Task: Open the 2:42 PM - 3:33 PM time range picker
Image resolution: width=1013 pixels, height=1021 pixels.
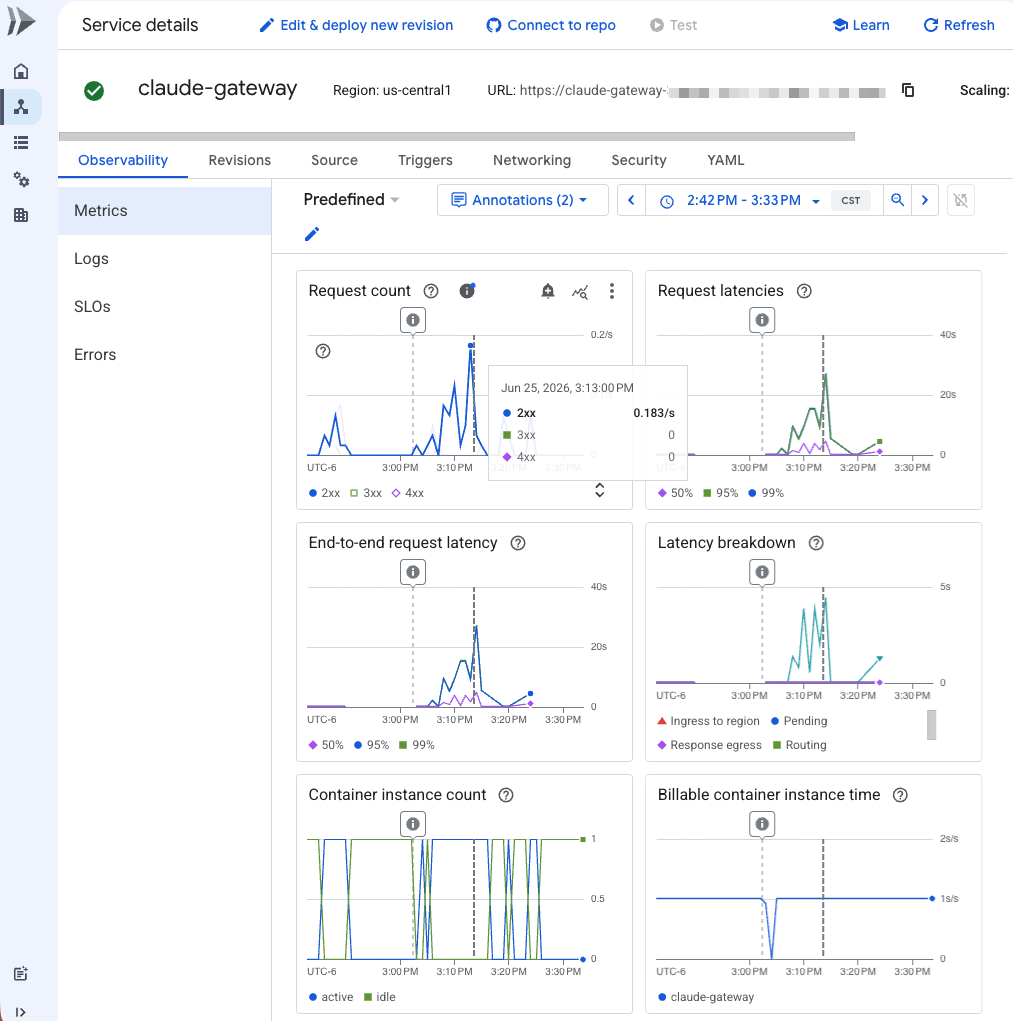Action: [x=740, y=200]
